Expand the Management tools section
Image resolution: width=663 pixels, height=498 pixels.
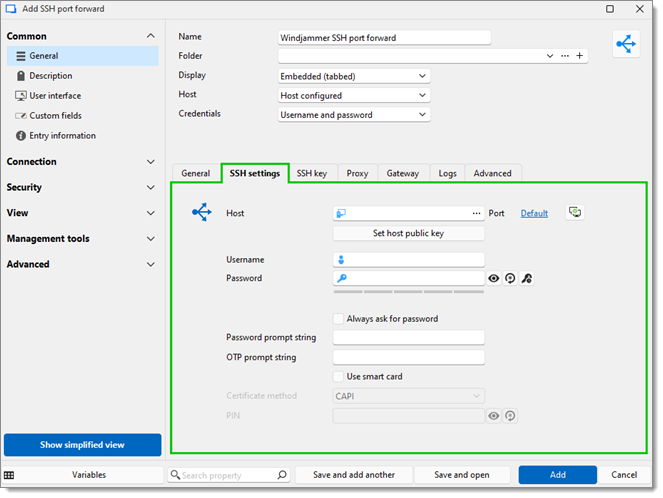(x=80, y=239)
